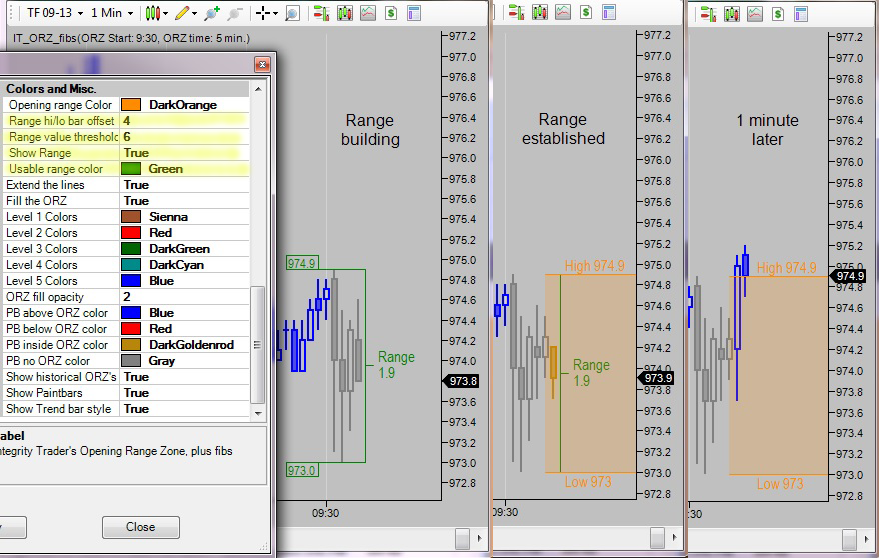Viewport: 879px width, 558px height.
Task: Close the indicator dialog with red X
Action: pyautogui.click(x=262, y=64)
